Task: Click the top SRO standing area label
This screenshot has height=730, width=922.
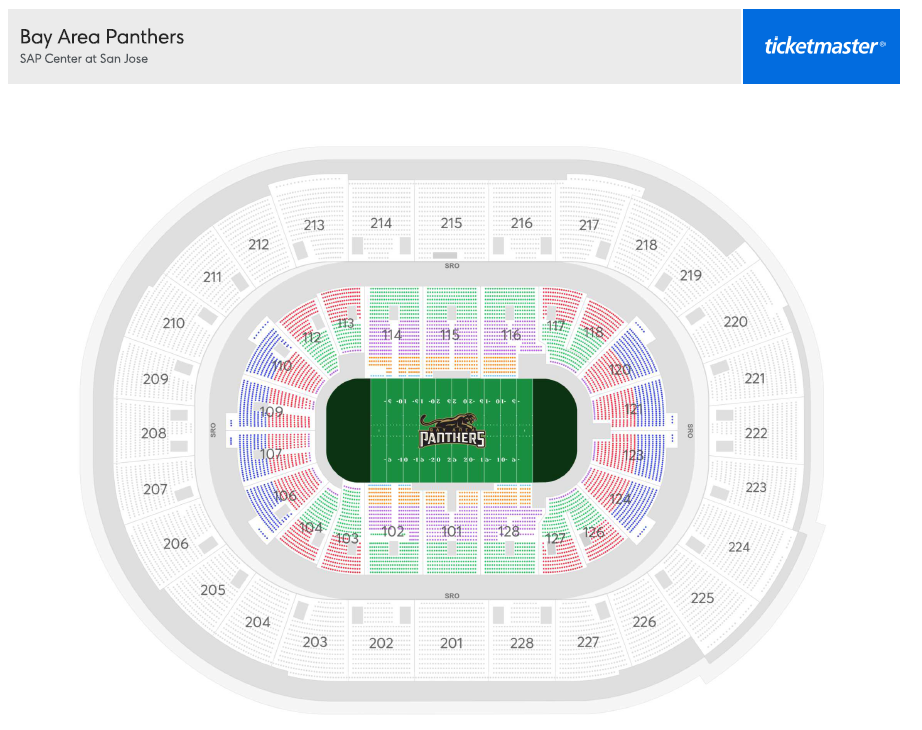Action: point(452,266)
